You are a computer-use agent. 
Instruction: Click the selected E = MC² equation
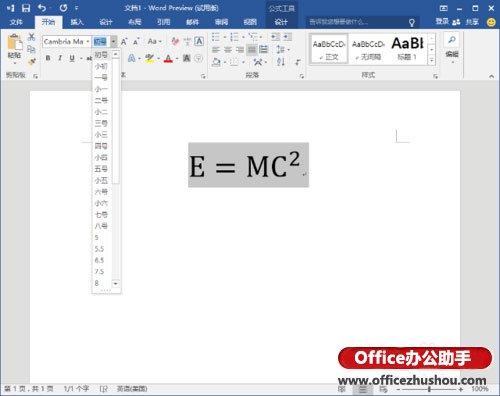click(x=248, y=165)
